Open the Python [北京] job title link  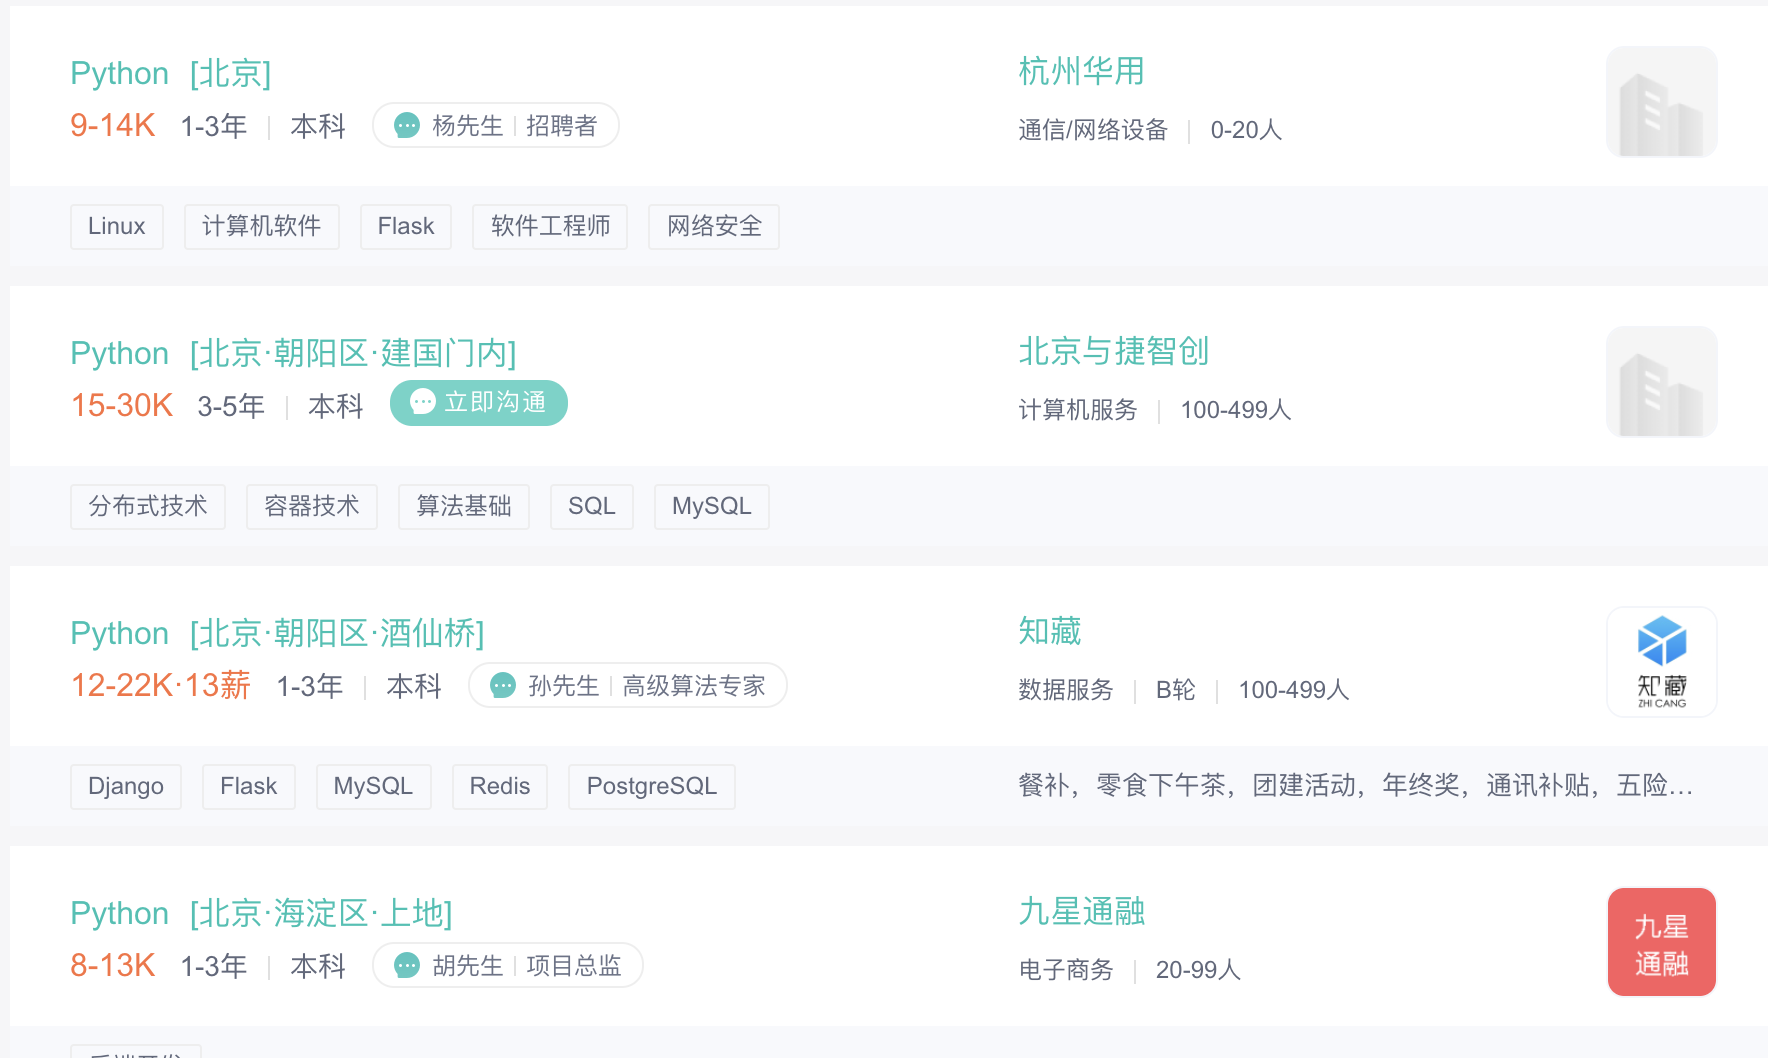click(x=171, y=73)
